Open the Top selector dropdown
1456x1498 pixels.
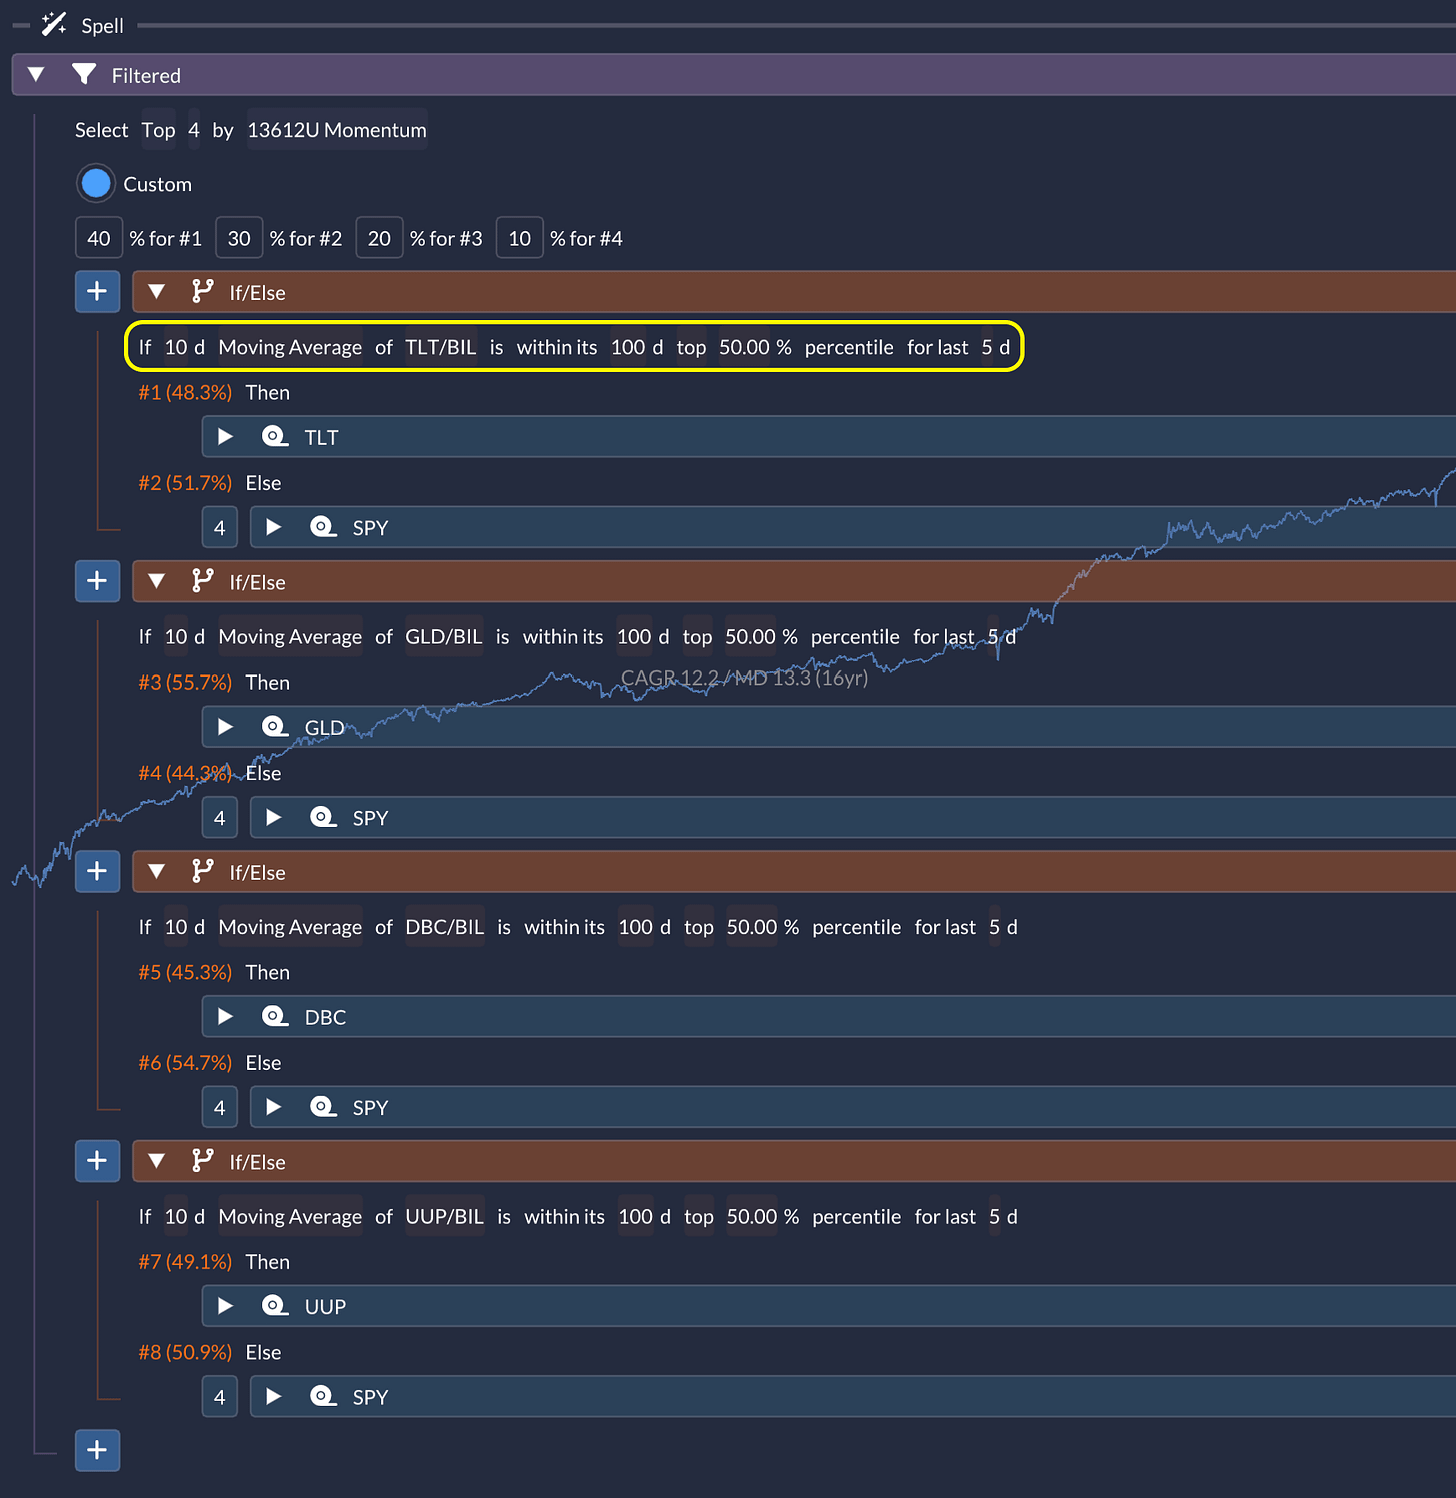click(158, 130)
